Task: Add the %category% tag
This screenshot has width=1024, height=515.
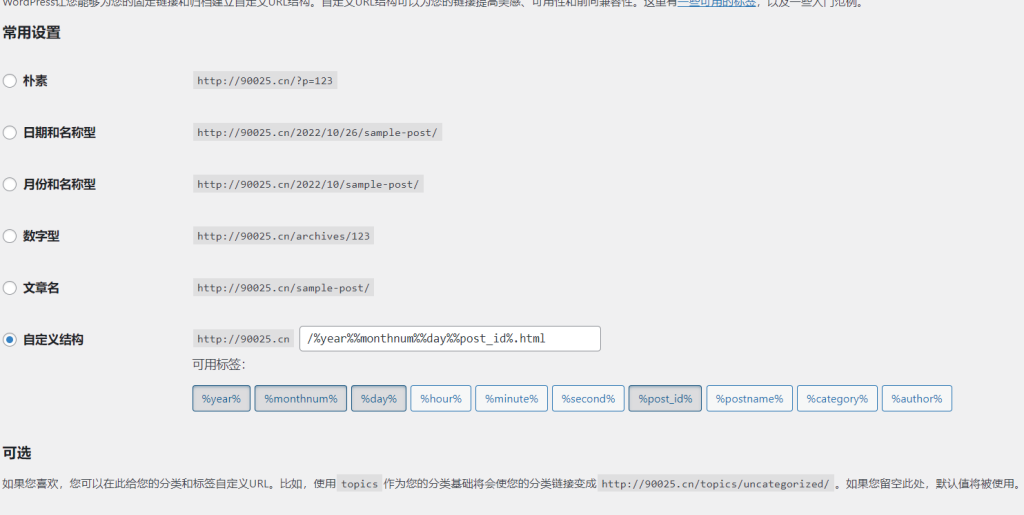Action: [837, 399]
